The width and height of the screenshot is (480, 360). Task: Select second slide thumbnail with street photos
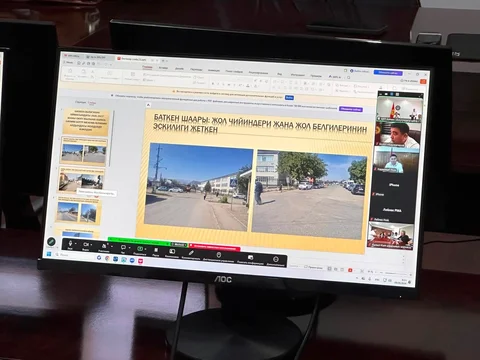click(x=84, y=151)
